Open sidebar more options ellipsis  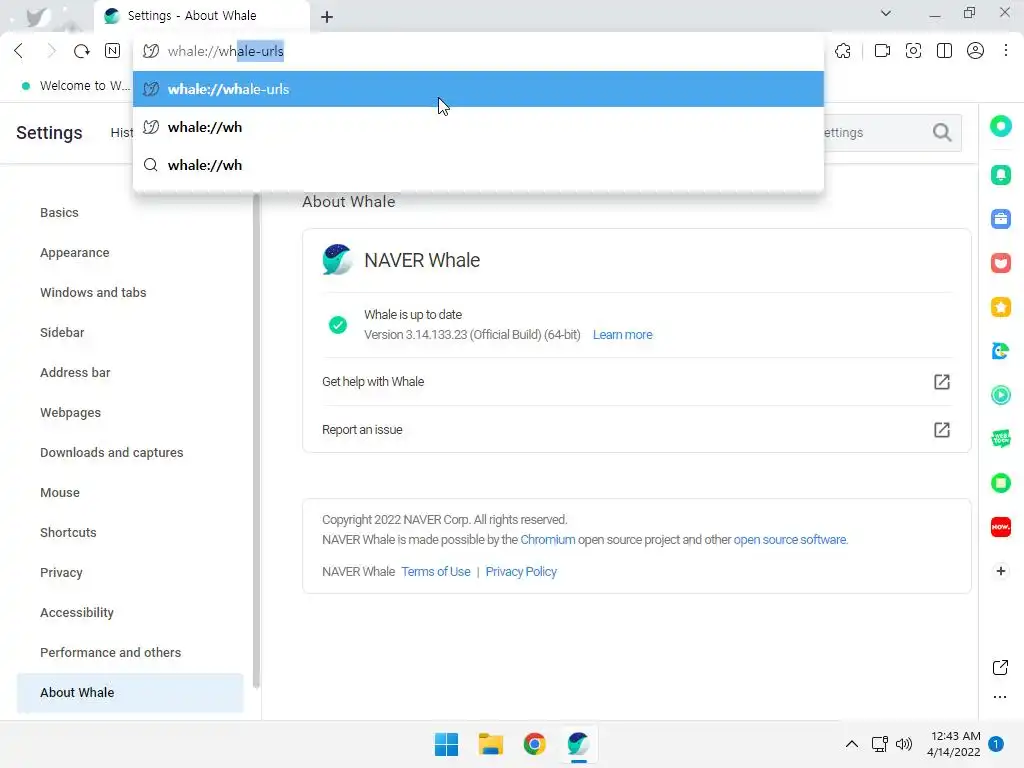click(1000, 697)
